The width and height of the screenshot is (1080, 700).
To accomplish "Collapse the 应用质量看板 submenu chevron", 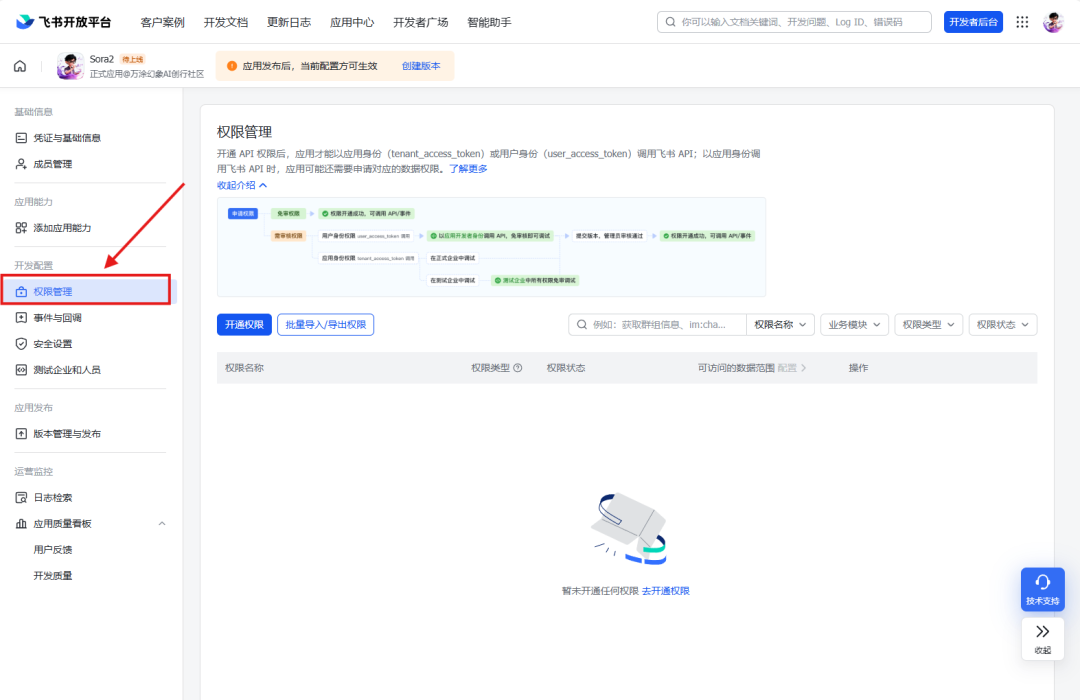I will 162,524.
